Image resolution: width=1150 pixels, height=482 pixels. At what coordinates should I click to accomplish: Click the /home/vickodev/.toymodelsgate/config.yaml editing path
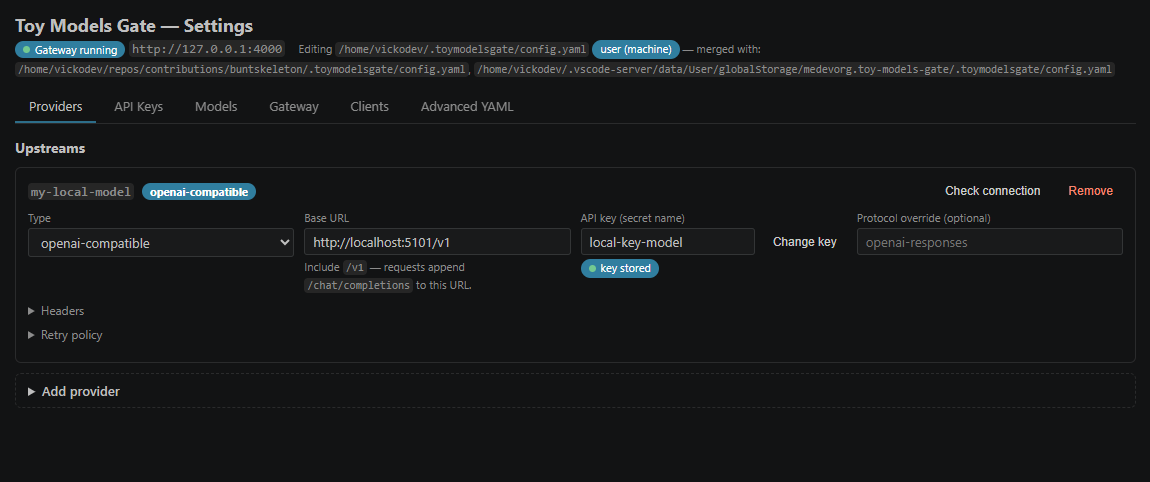click(462, 49)
